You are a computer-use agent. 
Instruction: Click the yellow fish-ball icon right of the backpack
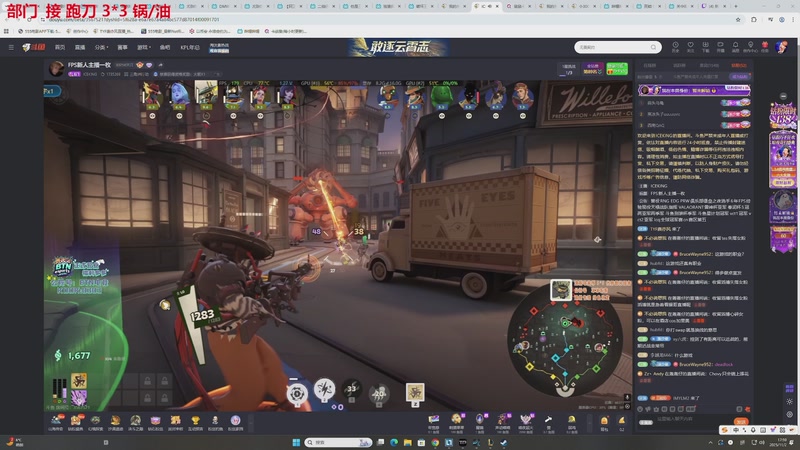point(622,422)
